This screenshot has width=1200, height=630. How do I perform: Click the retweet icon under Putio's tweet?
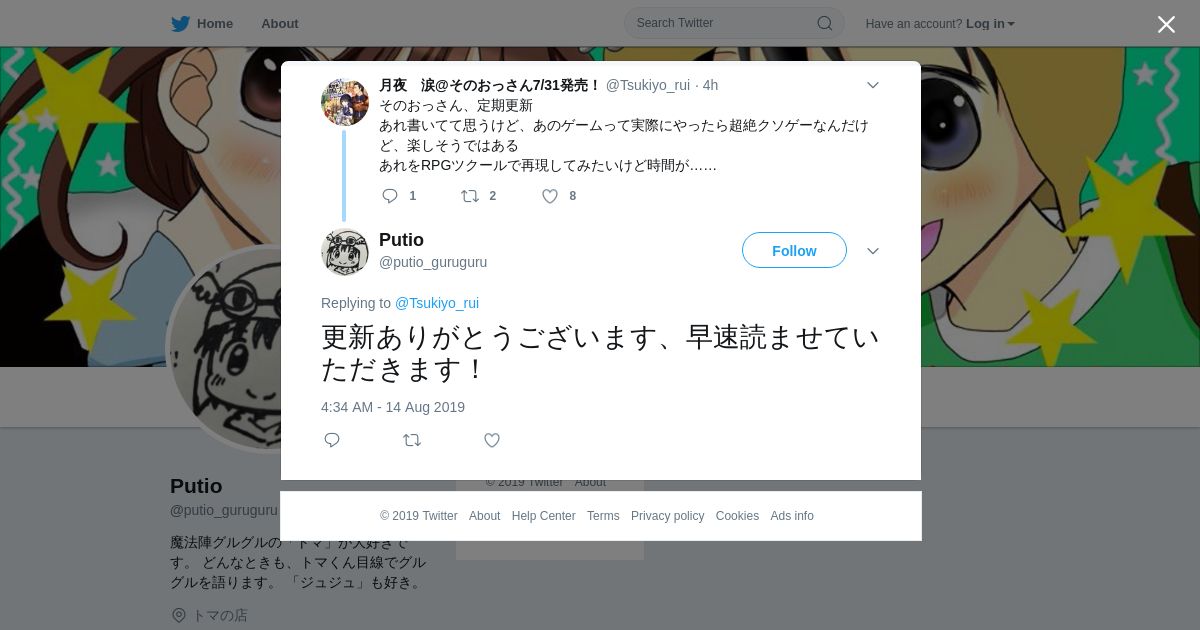tap(412, 440)
